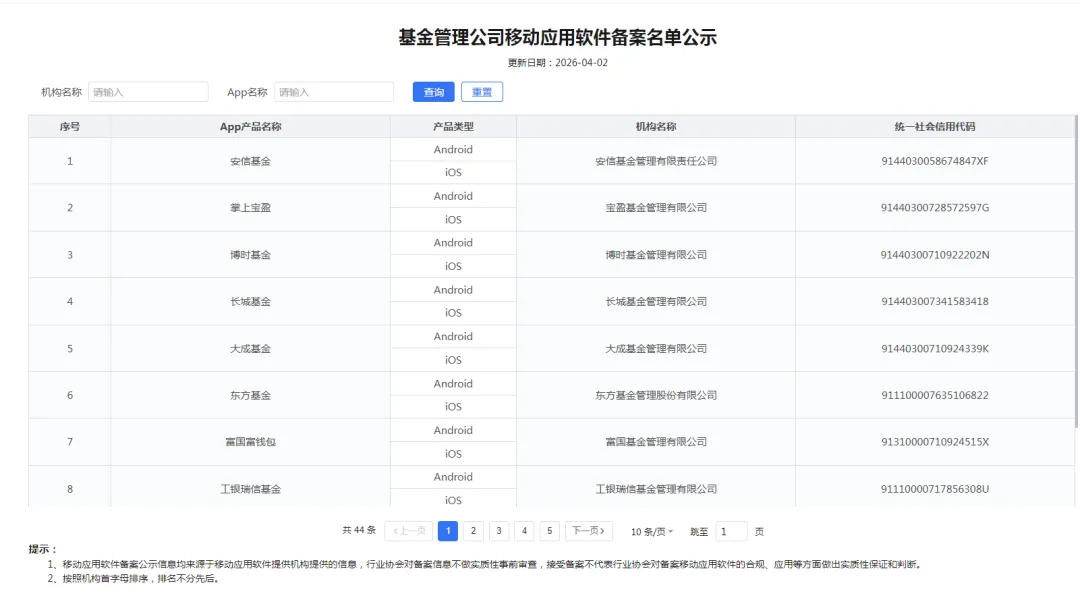The width and height of the screenshot is (1080, 600).
Task: Click the App产品名称 column header
Action: click(251, 126)
